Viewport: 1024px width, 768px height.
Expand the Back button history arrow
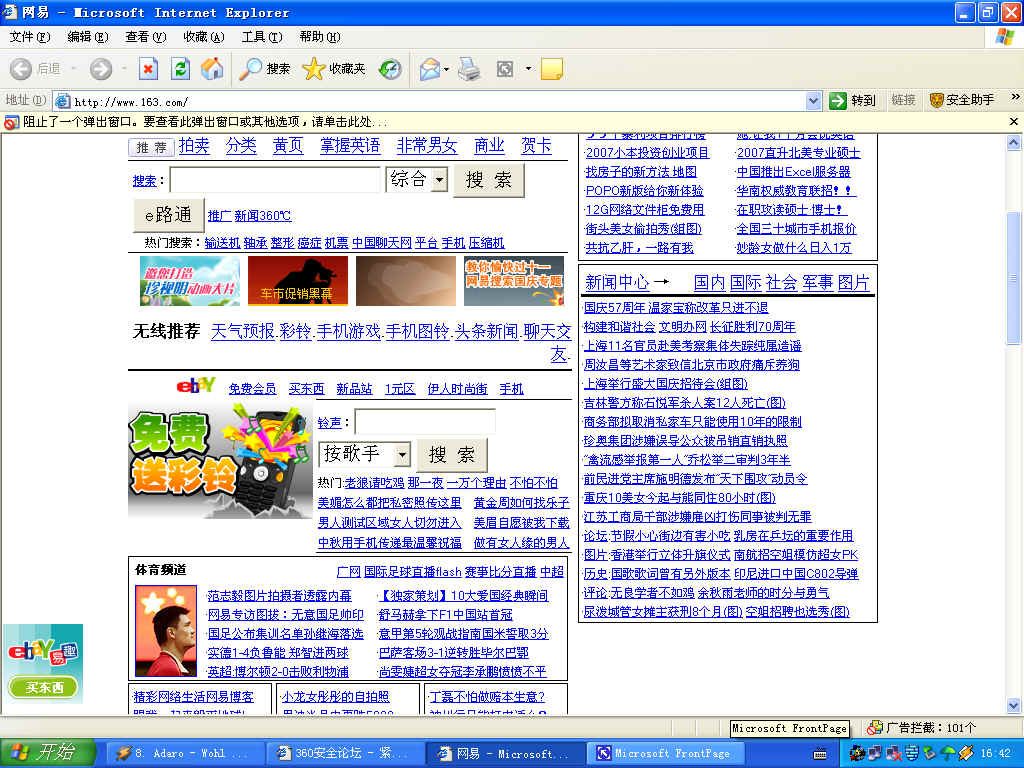74,69
